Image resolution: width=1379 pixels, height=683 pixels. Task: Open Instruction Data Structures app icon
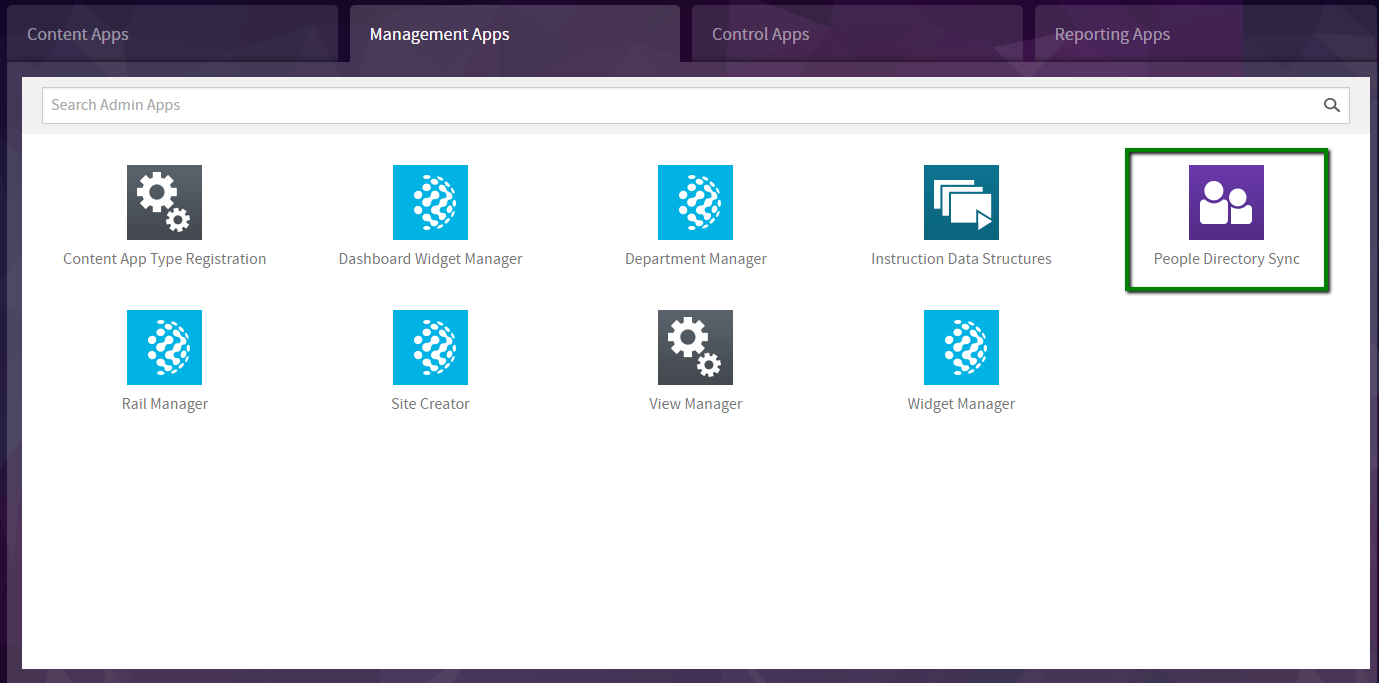pyautogui.click(x=961, y=202)
